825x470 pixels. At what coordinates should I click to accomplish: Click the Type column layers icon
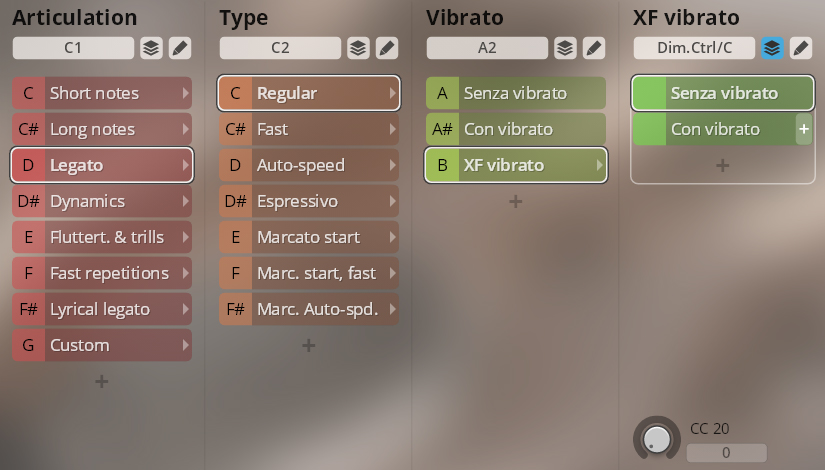(x=357, y=47)
